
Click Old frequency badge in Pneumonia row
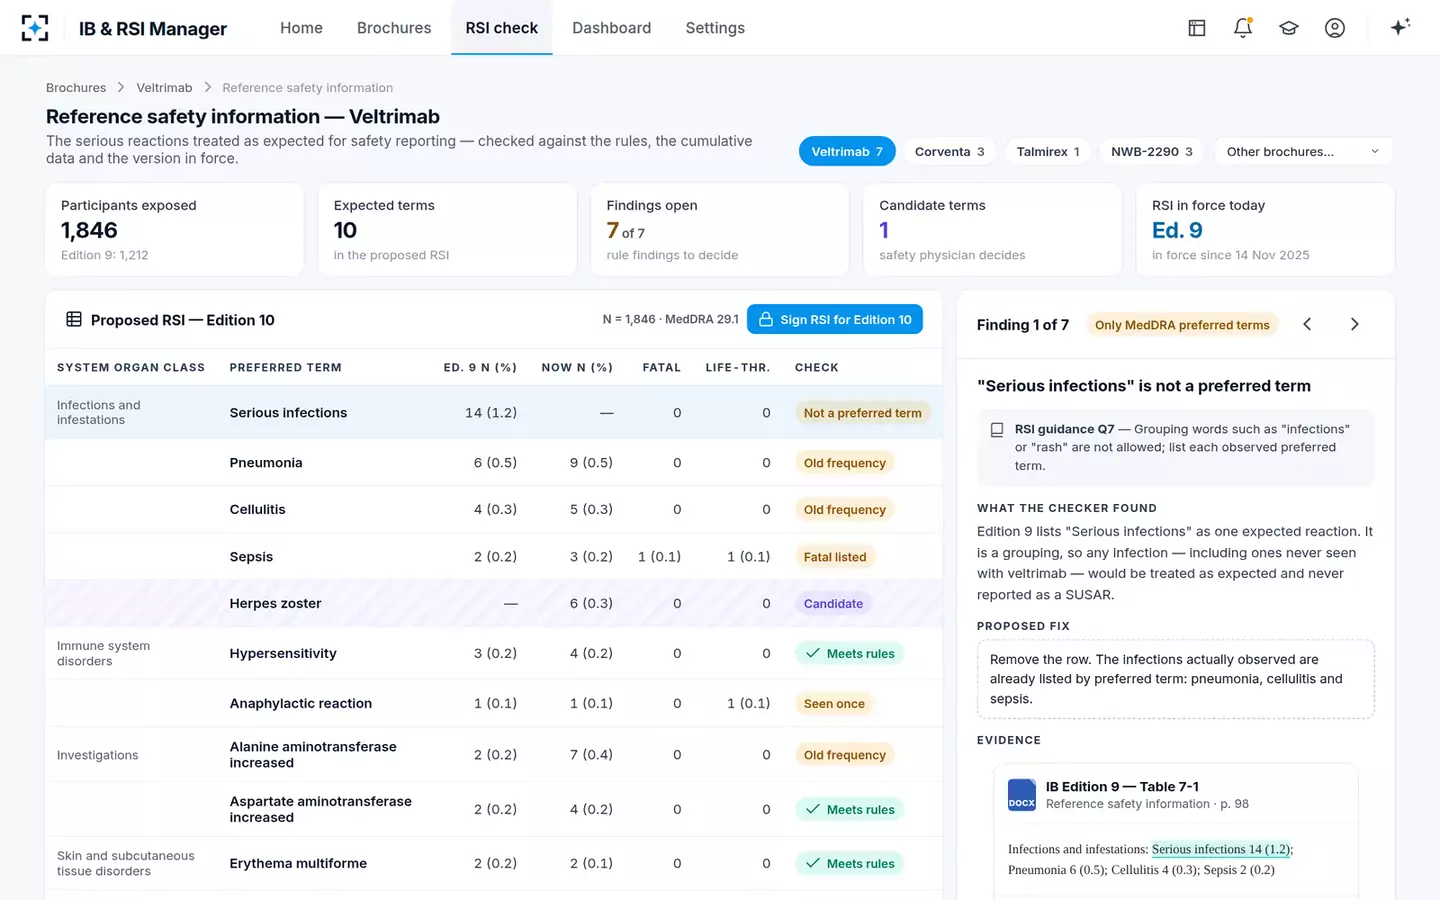point(845,463)
